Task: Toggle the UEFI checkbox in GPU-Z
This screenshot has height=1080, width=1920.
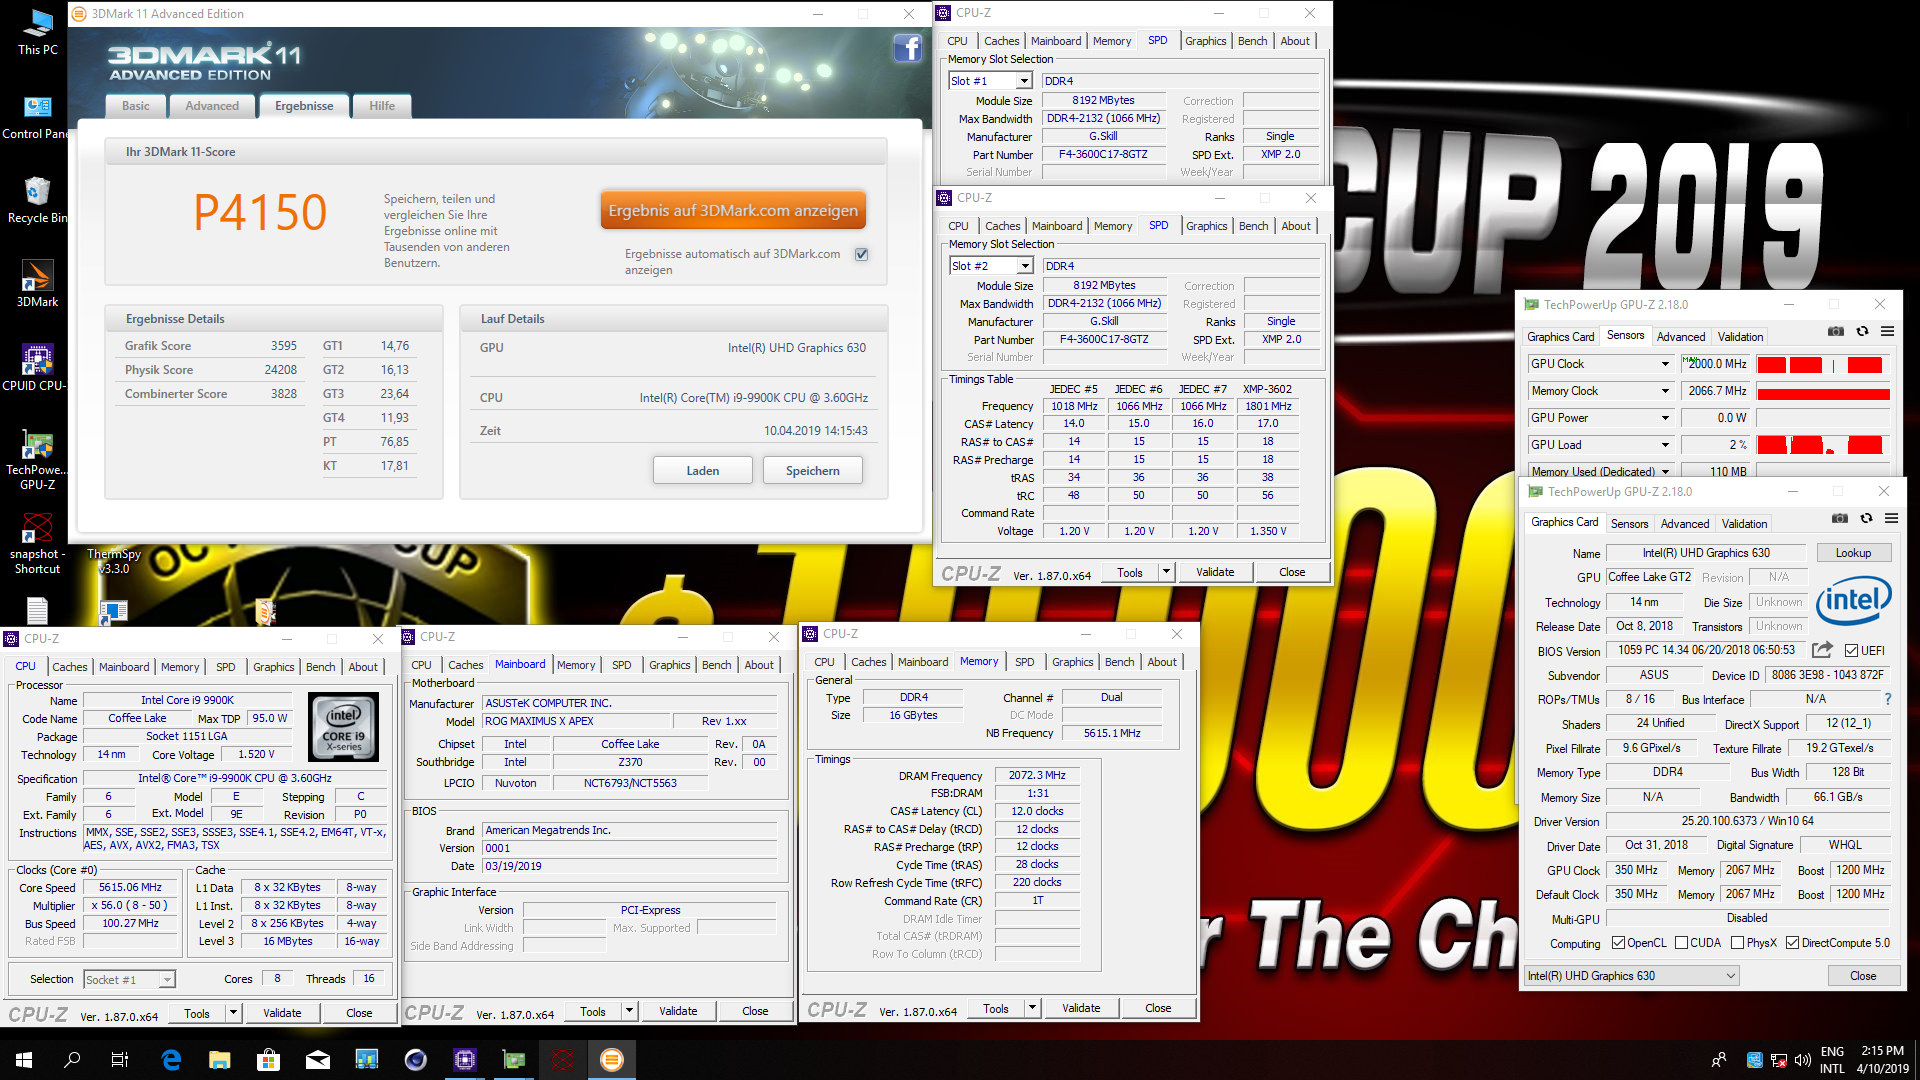Action: click(1851, 650)
